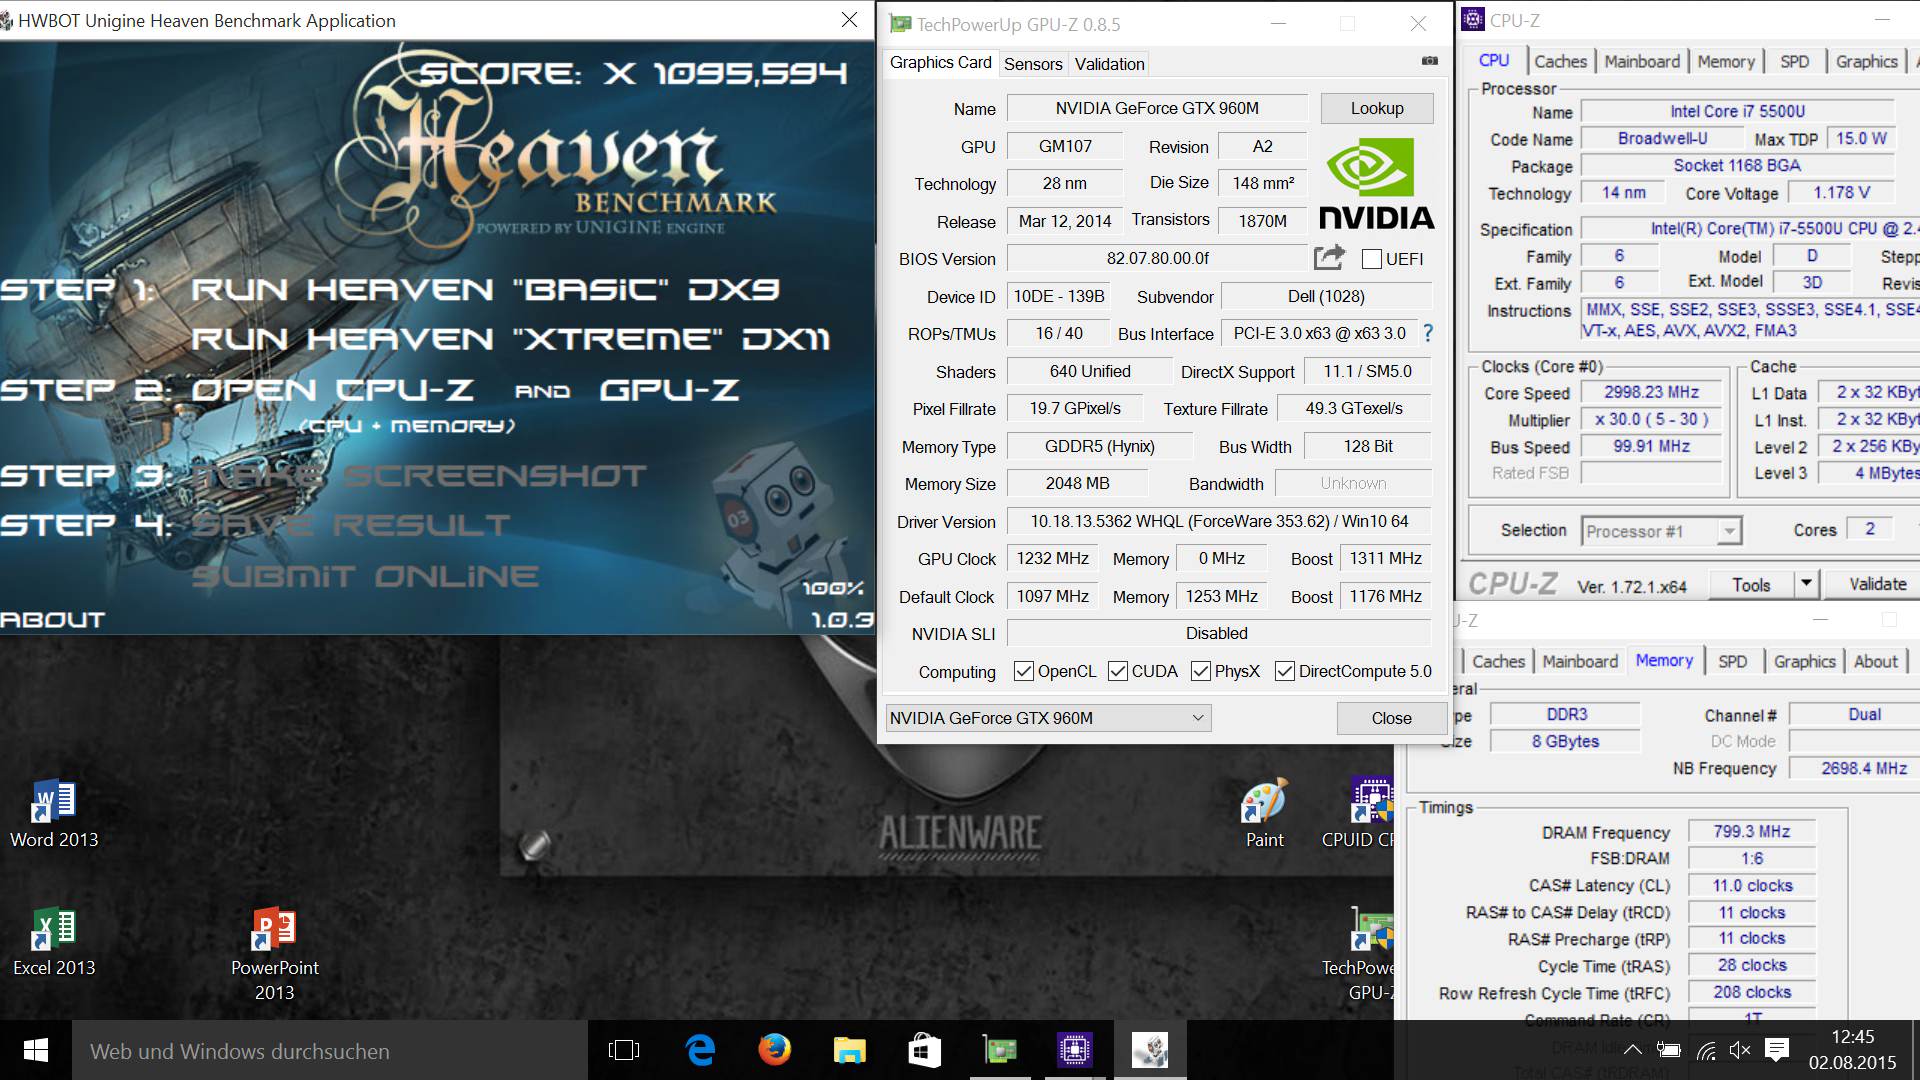Open Word 2013 desktop shortcut
The width and height of the screenshot is (1920, 1080).
click(x=54, y=814)
